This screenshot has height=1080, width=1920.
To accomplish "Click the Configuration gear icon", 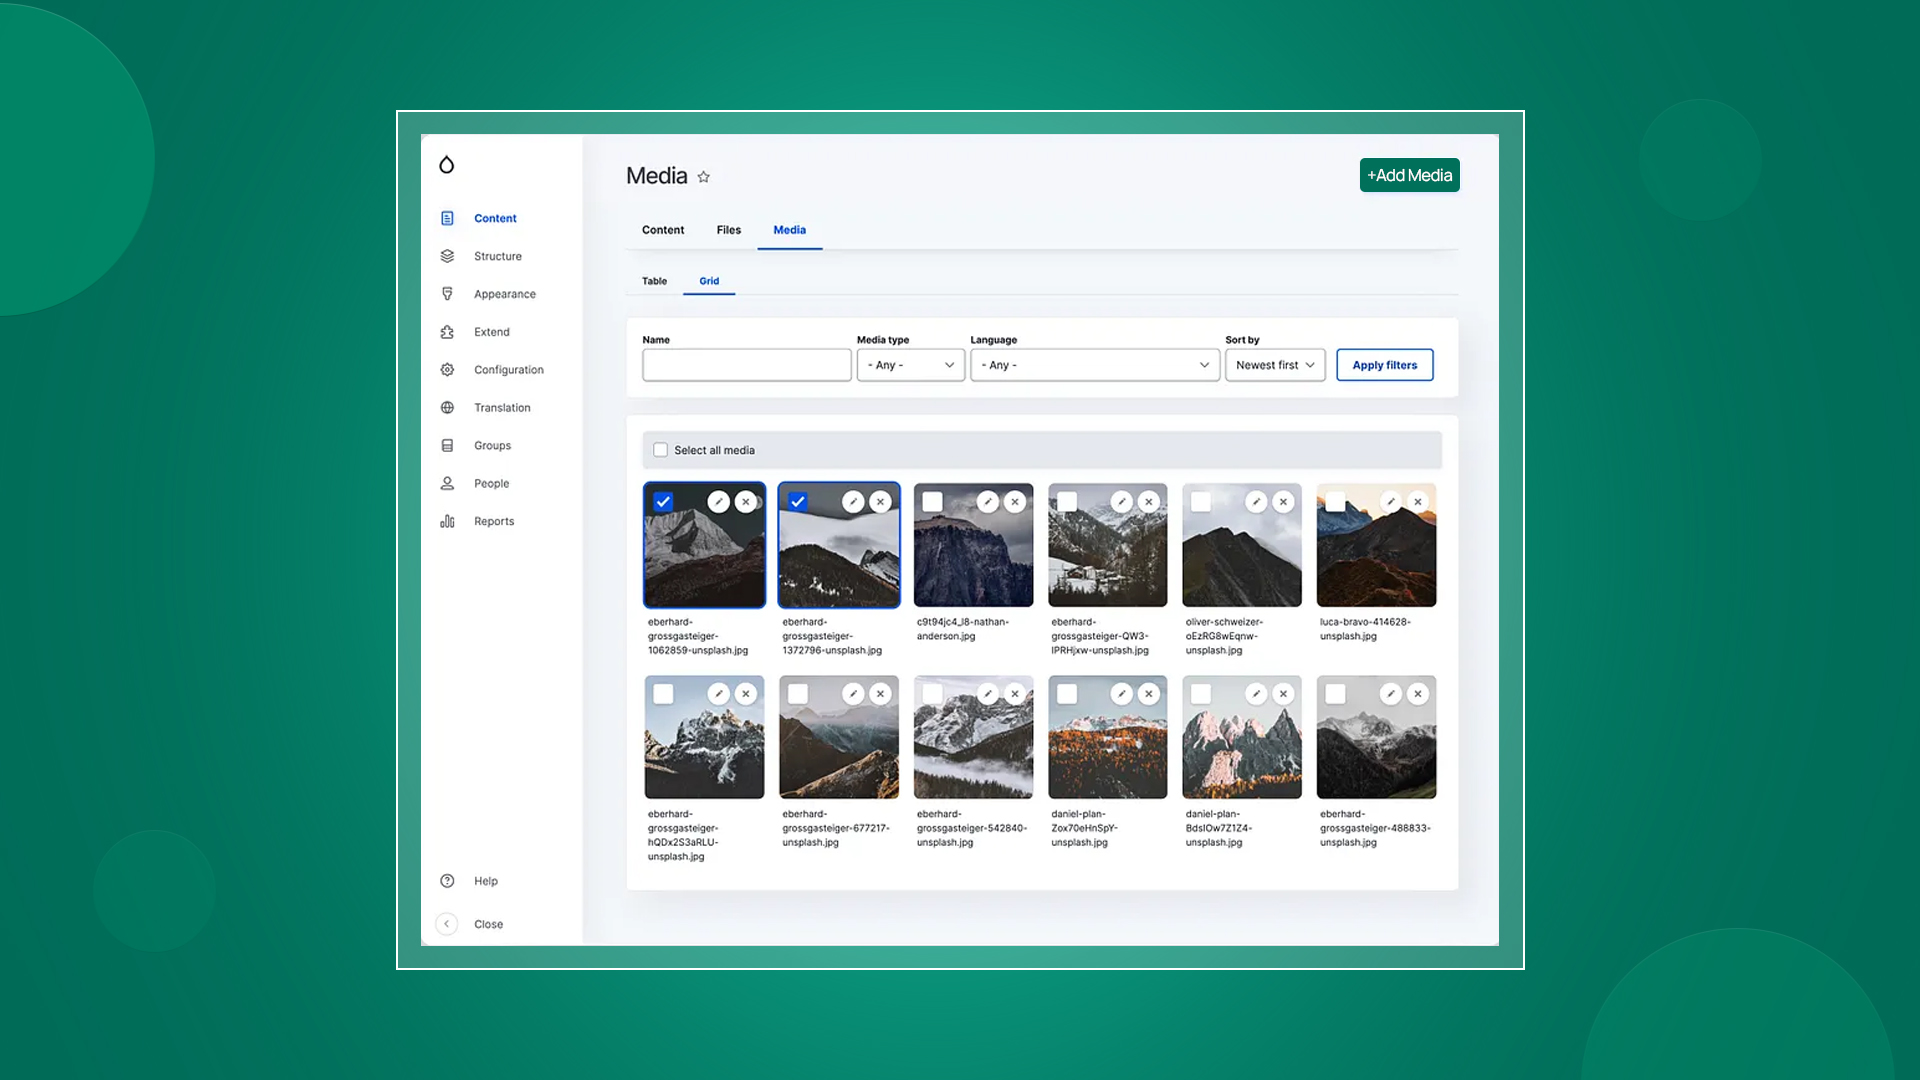I will coord(447,370).
